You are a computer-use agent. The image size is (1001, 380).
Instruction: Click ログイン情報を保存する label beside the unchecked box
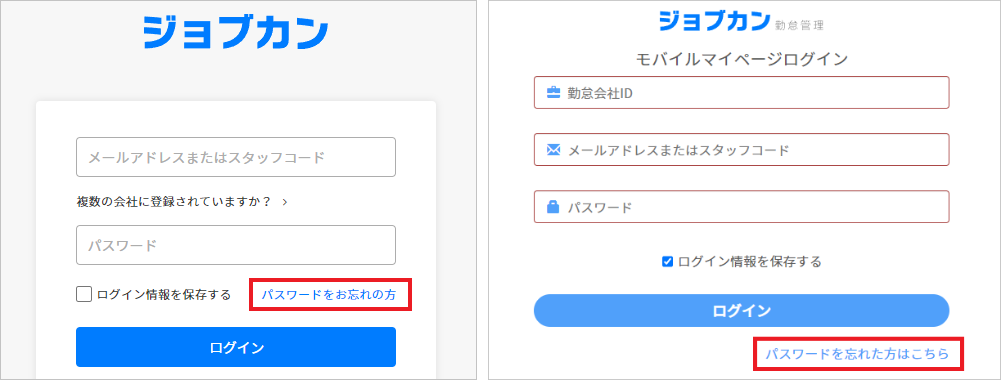coord(163,295)
